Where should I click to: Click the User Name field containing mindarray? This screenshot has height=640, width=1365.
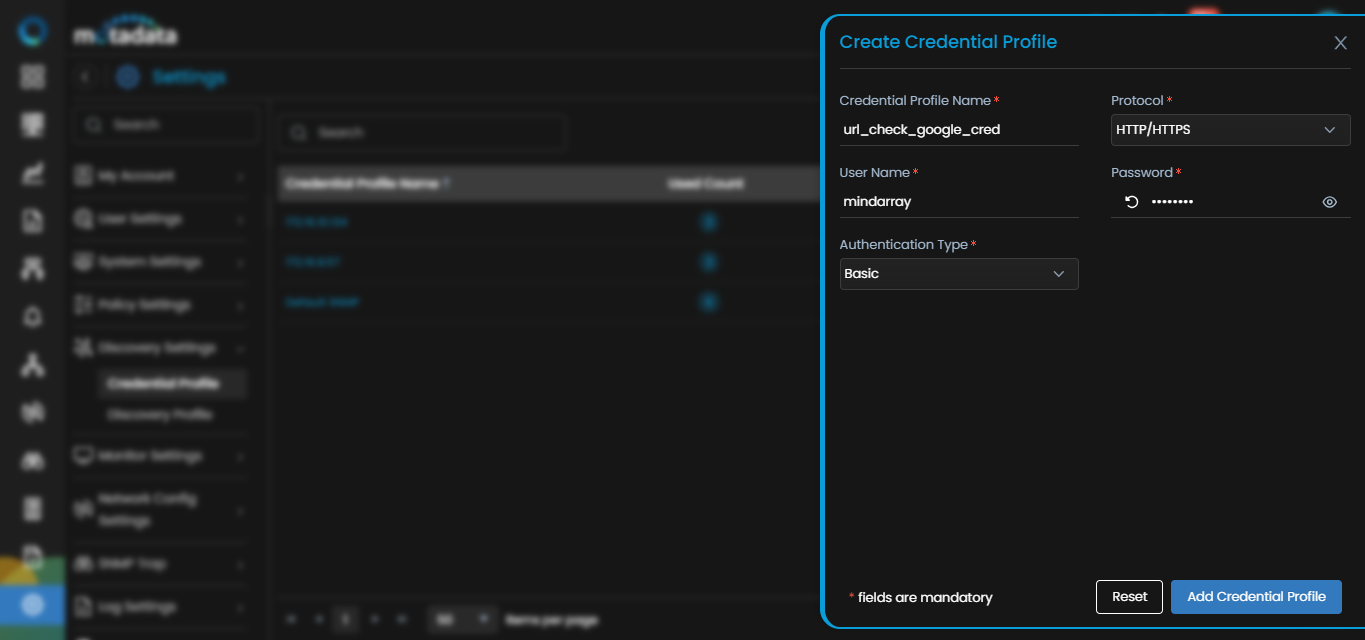click(x=959, y=201)
